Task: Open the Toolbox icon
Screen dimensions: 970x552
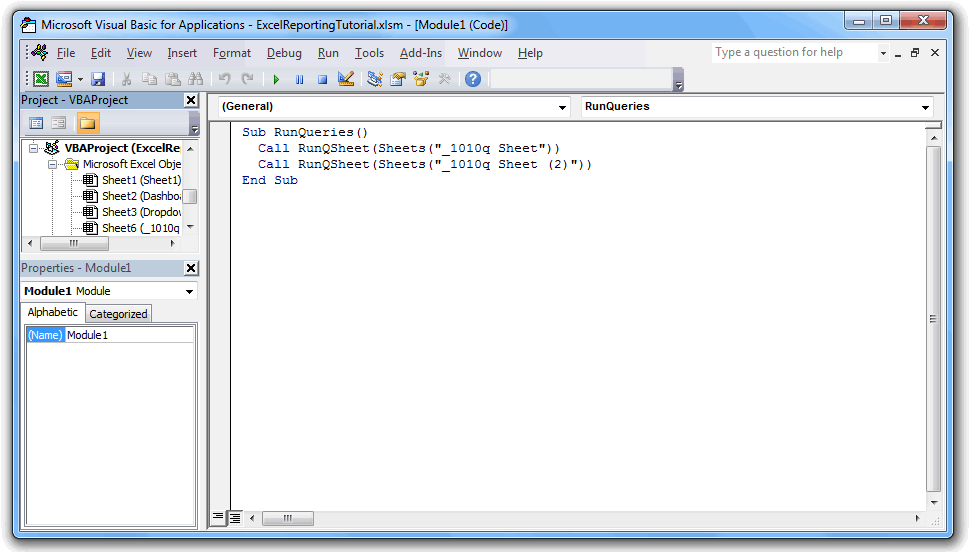Action: (x=444, y=79)
